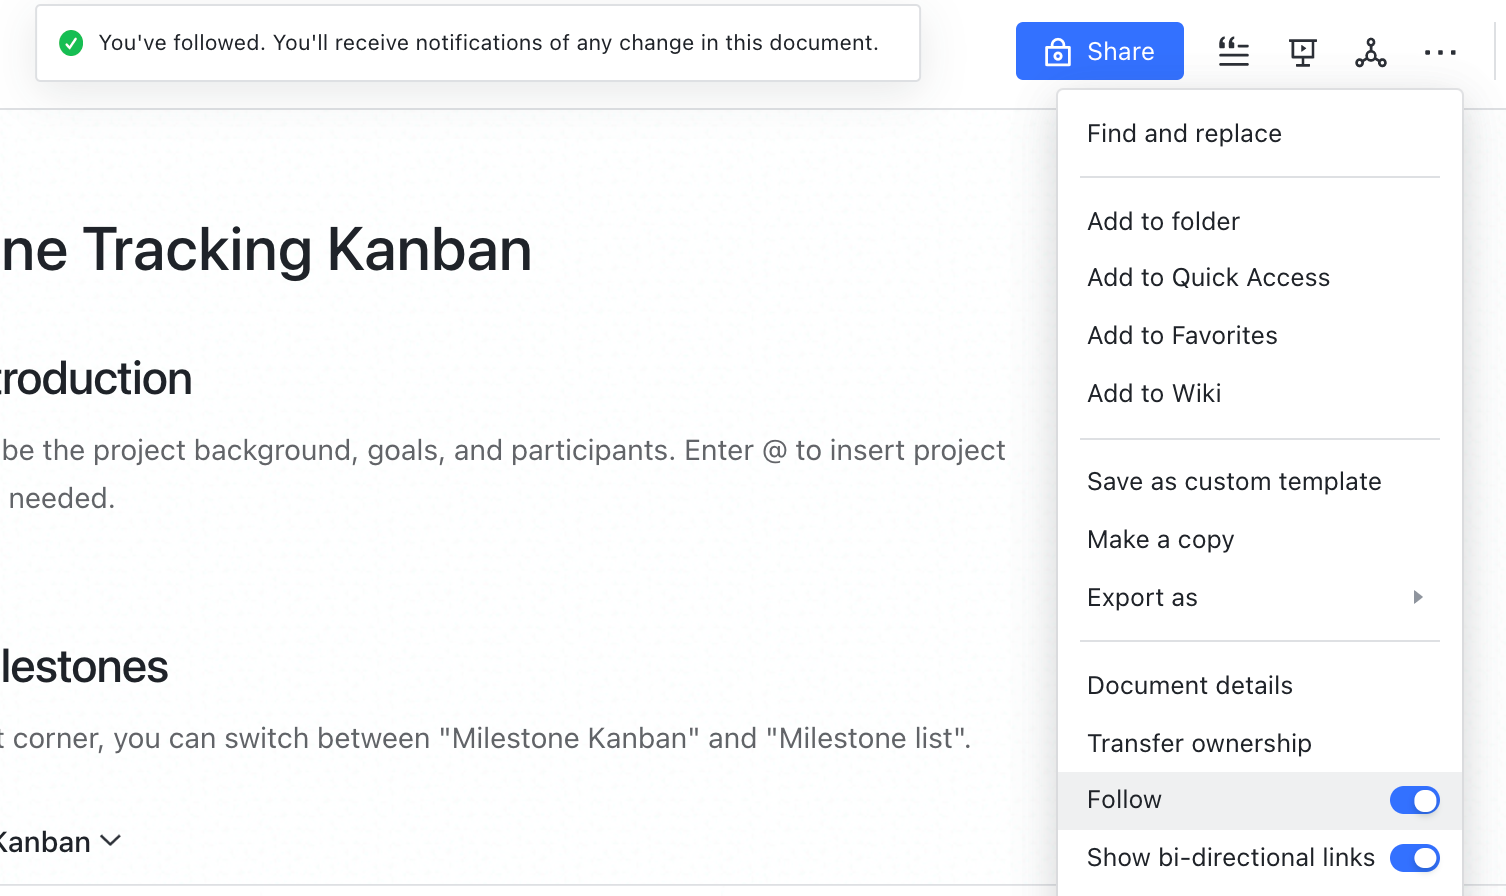1506x896 pixels.
Task: Select Add to Quick Access
Action: coord(1208,277)
